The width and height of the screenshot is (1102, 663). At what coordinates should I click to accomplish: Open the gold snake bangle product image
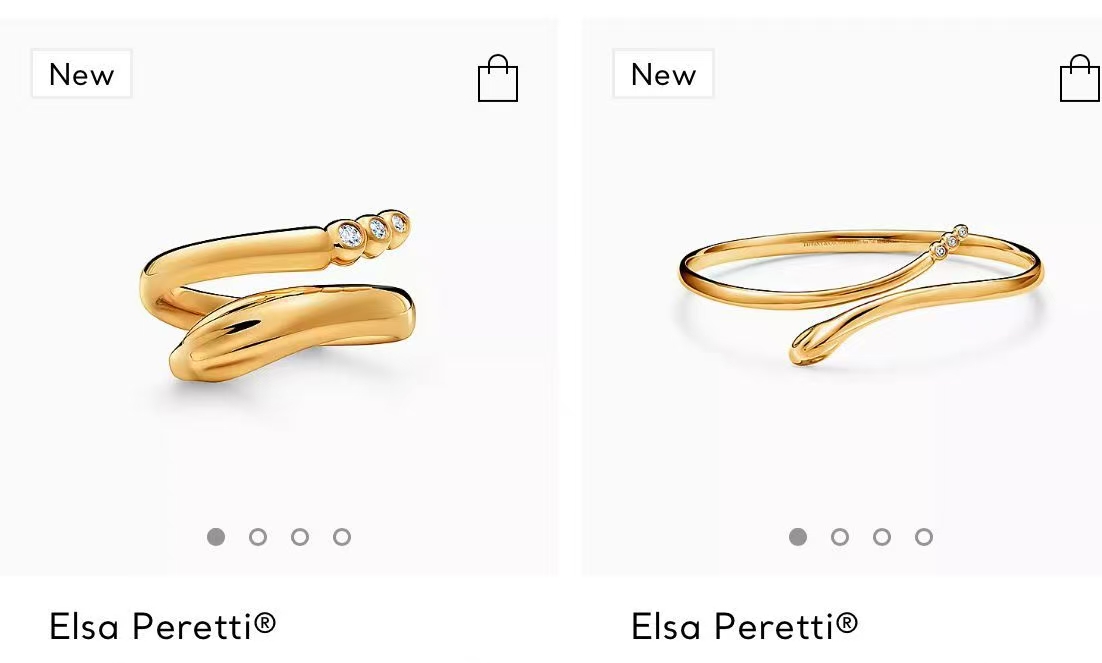[861, 295]
